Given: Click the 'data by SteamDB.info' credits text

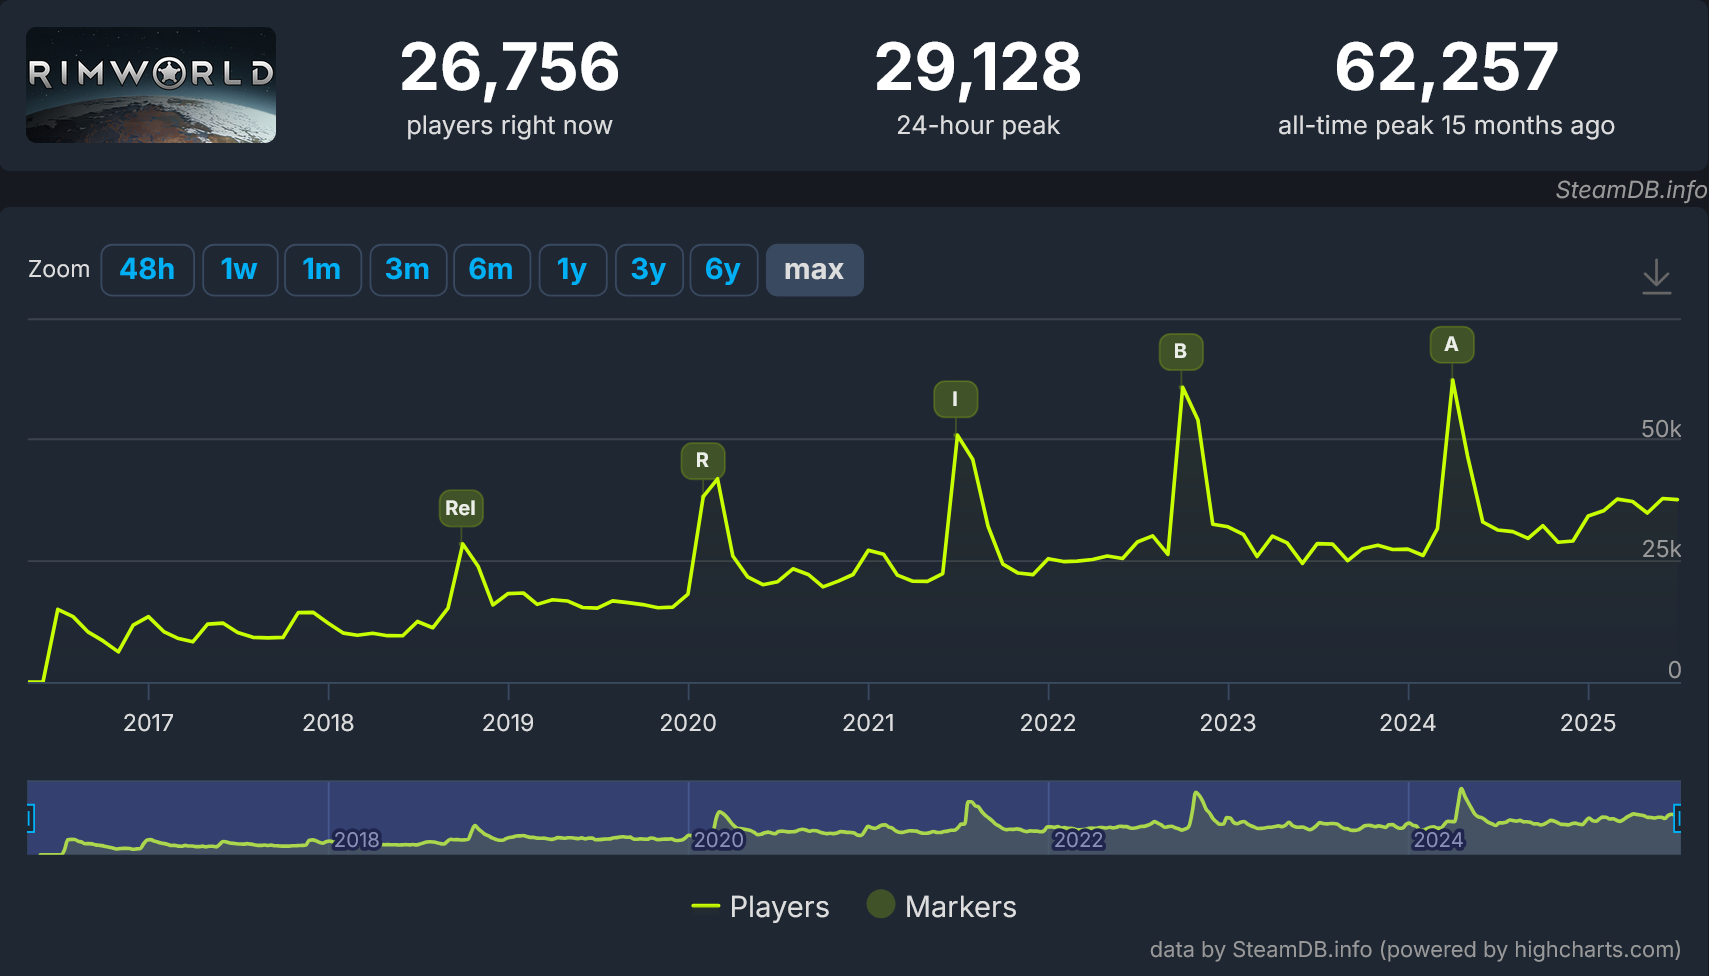Looking at the screenshot, I should pyautogui.click(x=1415, y=949).
